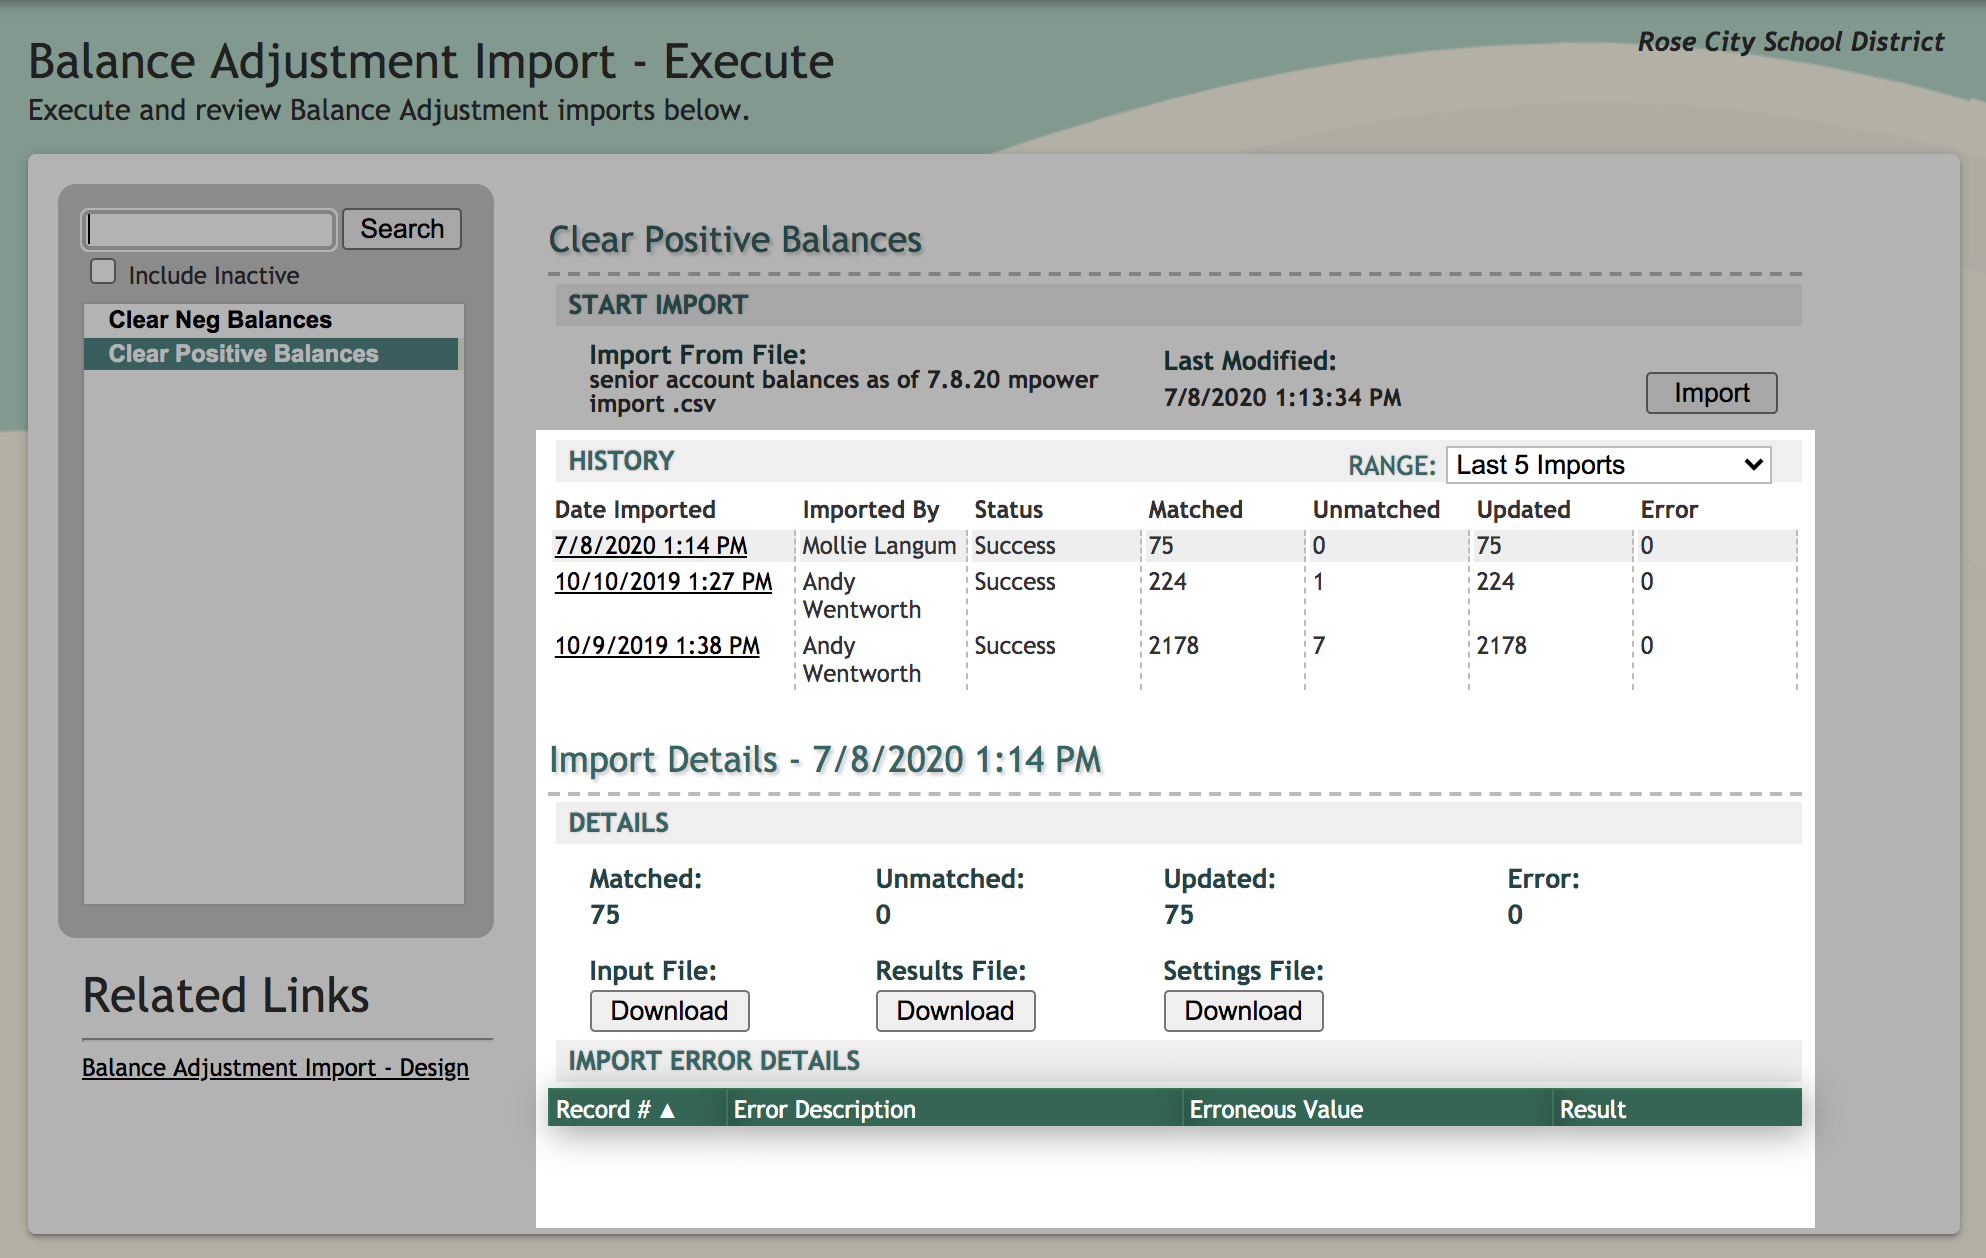Click the Rose City School District title

1790,42
